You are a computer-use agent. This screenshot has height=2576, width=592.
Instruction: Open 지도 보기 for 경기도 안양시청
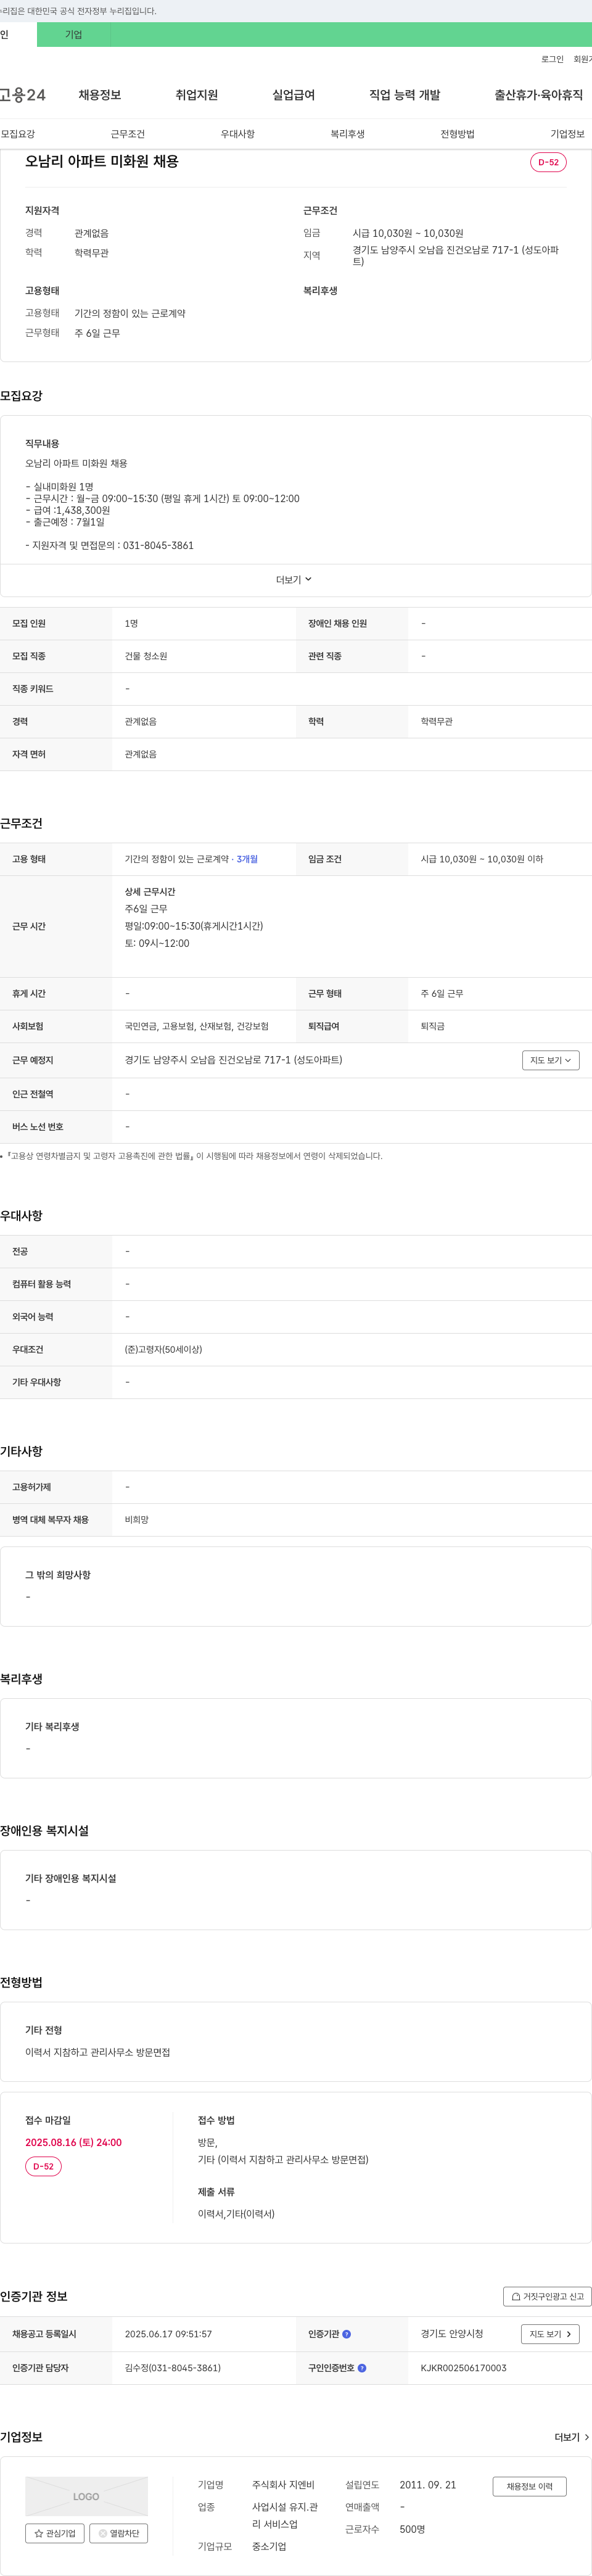click(x=550, y=2334)
